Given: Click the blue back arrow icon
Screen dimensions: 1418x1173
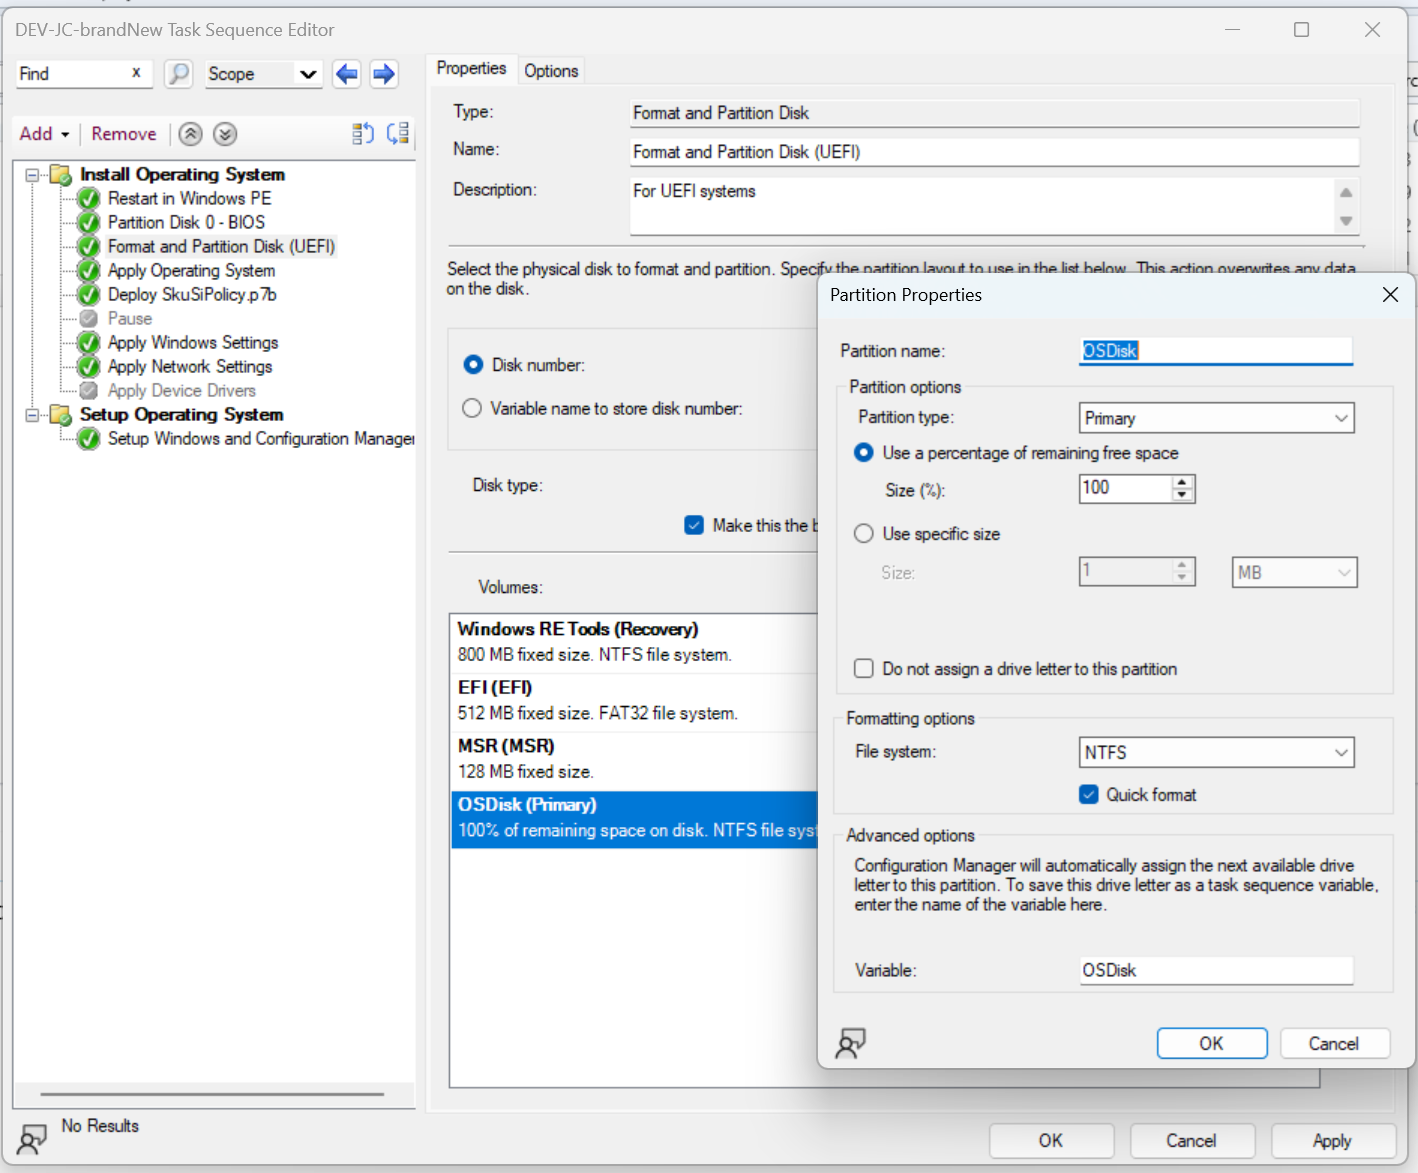Looking at the screenshot, I should [x=347, y=74].
